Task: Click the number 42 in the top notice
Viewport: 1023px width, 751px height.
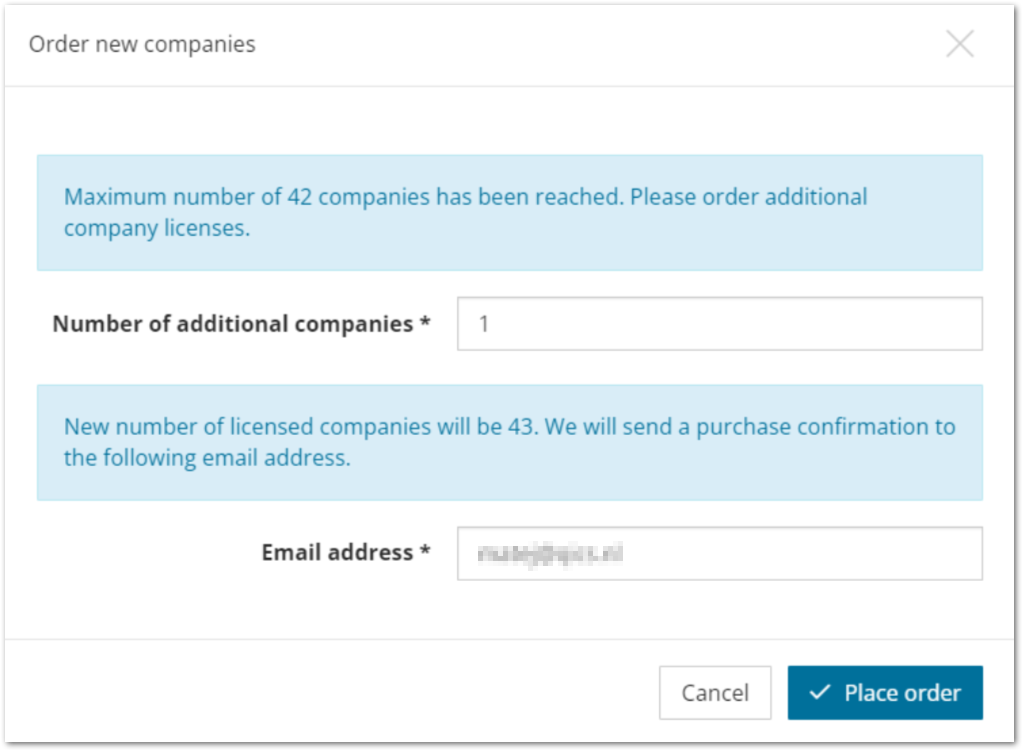Action: [x=299, y=197]
